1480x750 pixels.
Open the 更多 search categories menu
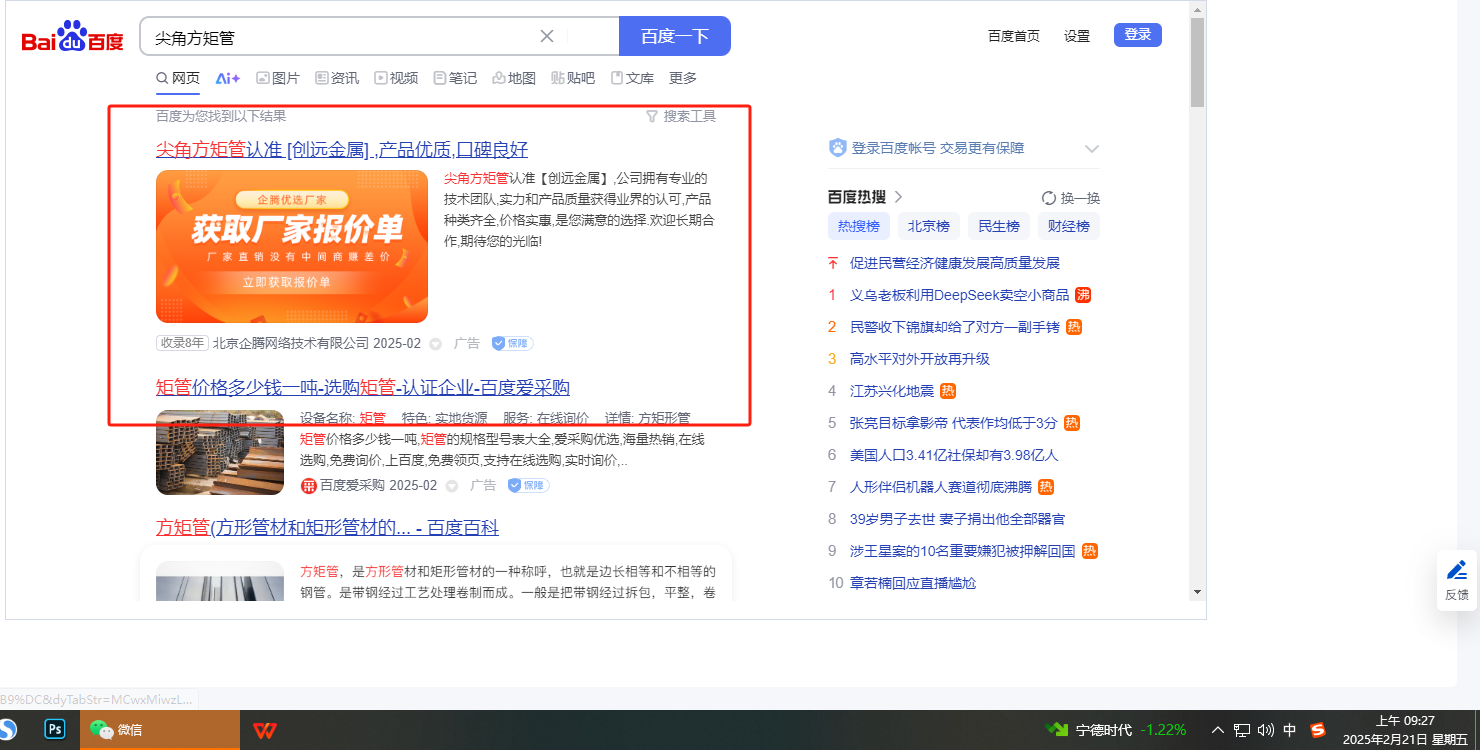point(683,78)
